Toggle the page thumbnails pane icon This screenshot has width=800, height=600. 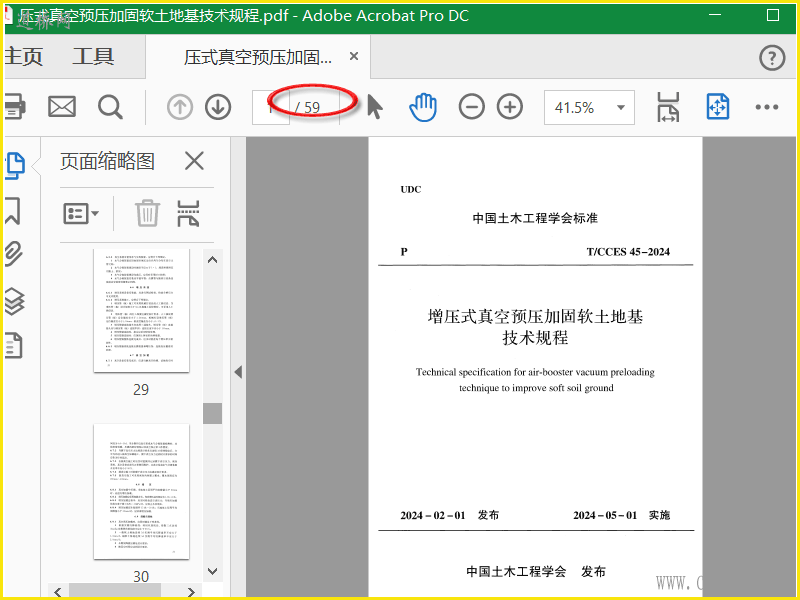point(15,166)
